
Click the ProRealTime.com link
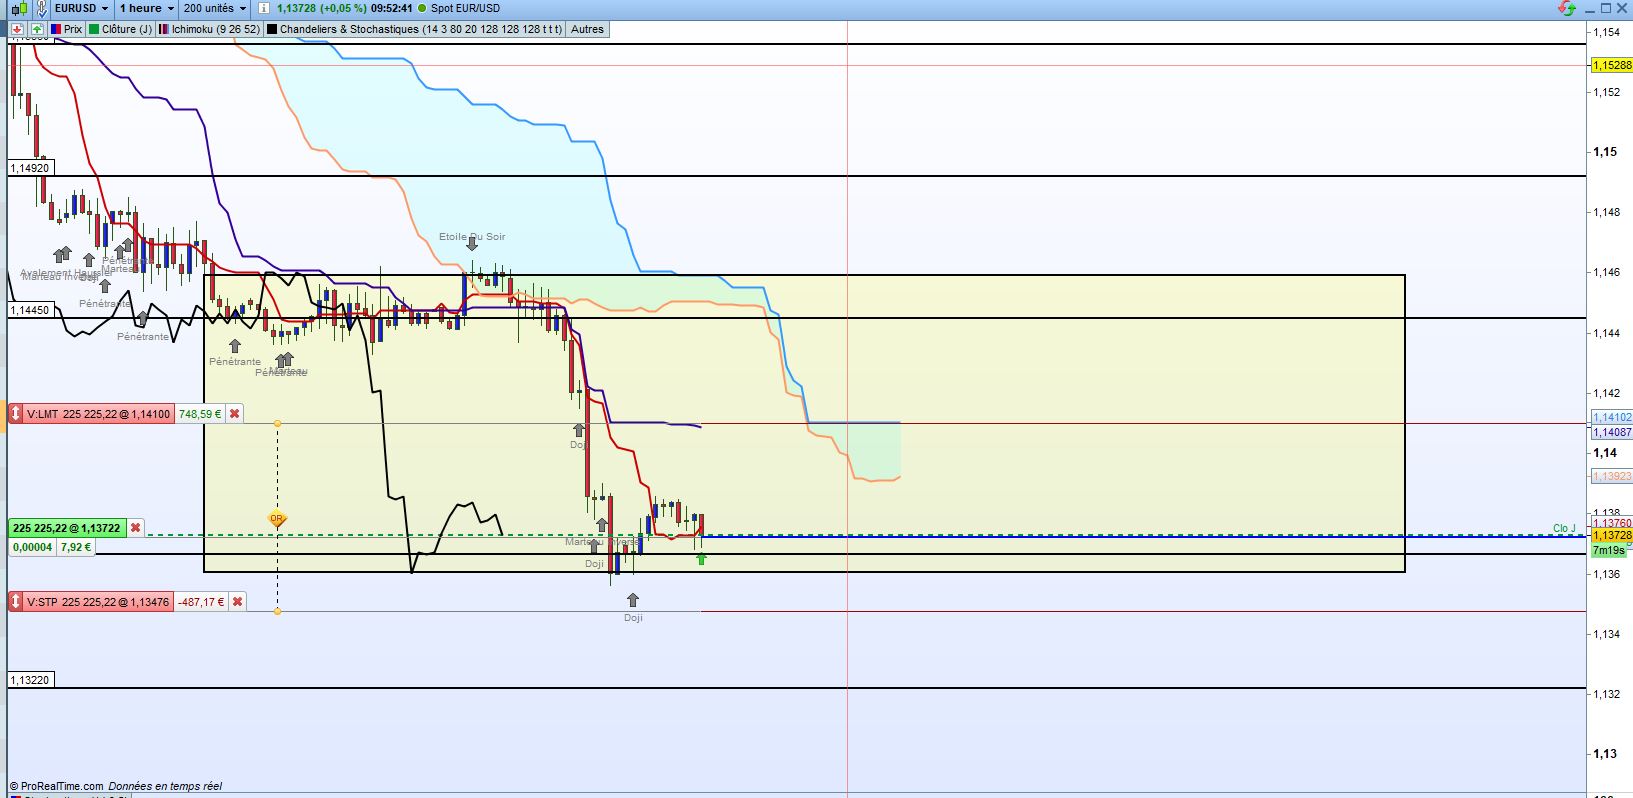point(61,786)
